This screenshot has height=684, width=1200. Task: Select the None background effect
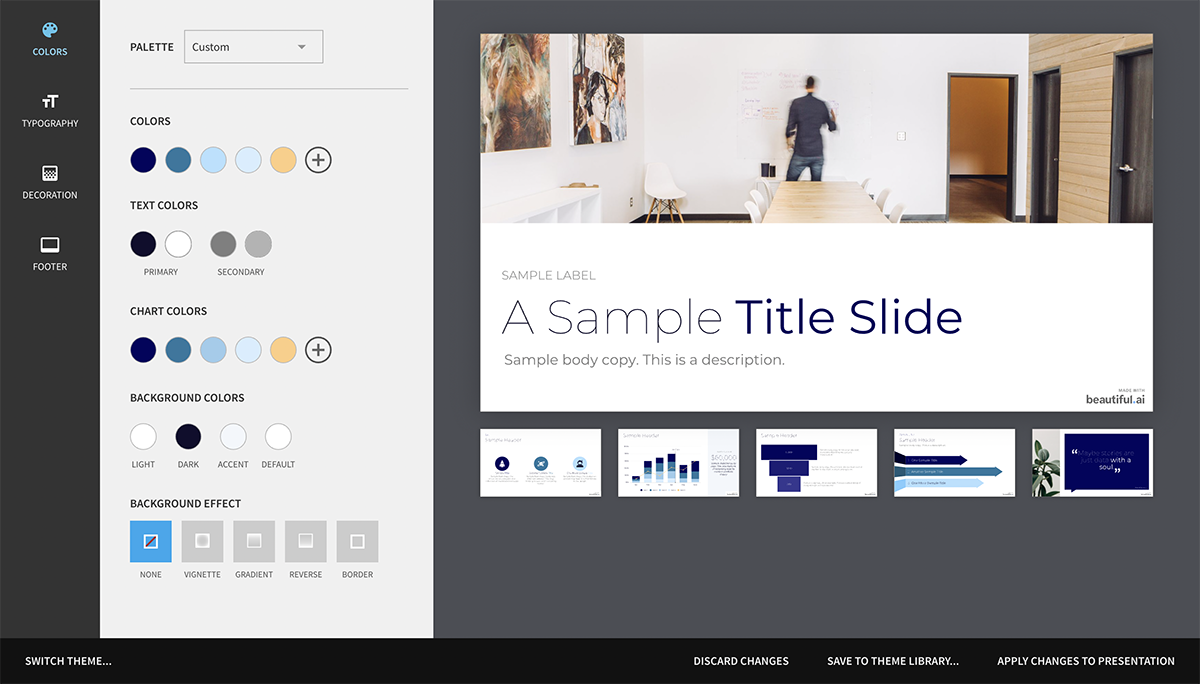tap(150, 541)
